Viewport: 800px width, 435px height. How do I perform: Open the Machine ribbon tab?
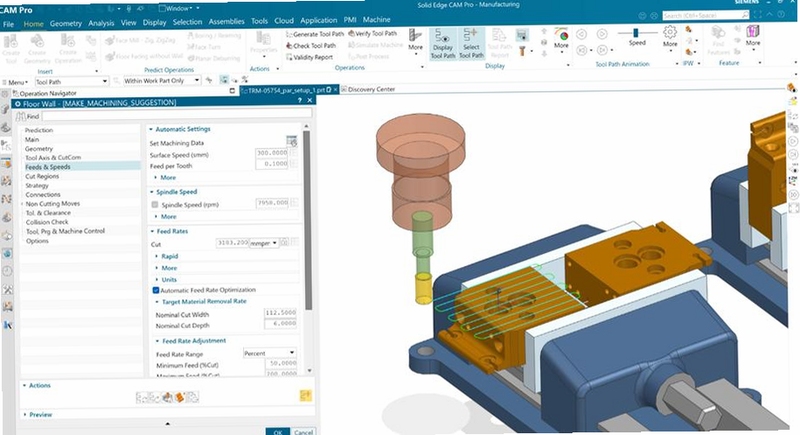[377, 19]
